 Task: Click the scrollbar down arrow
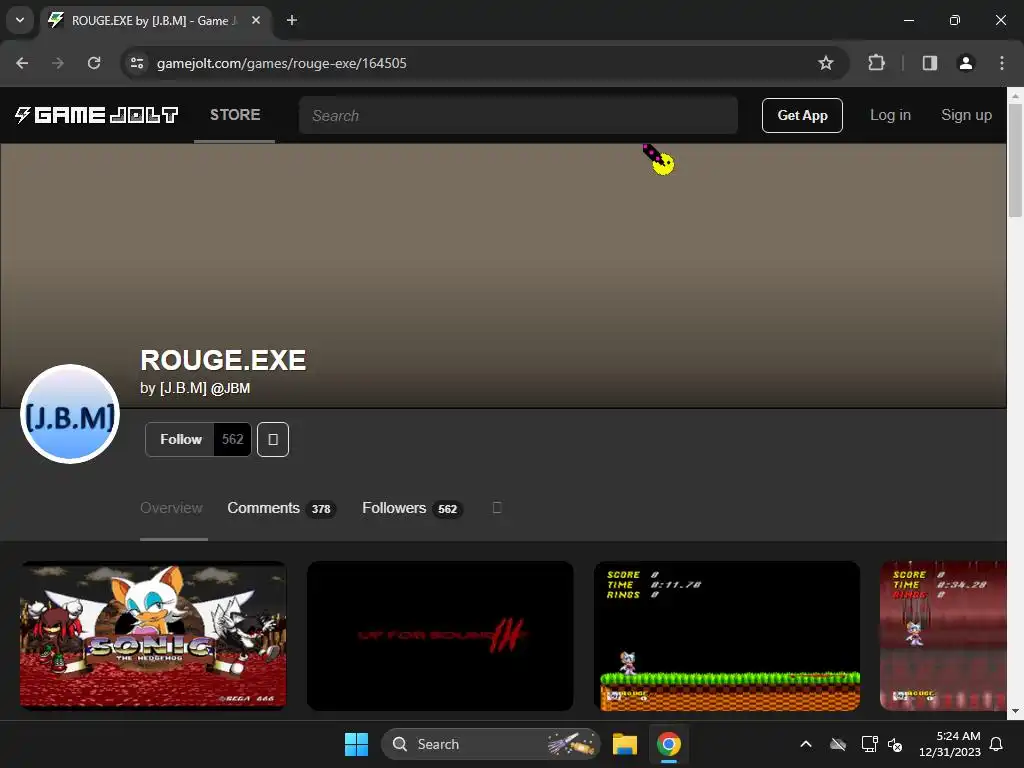pos(1016,711)
